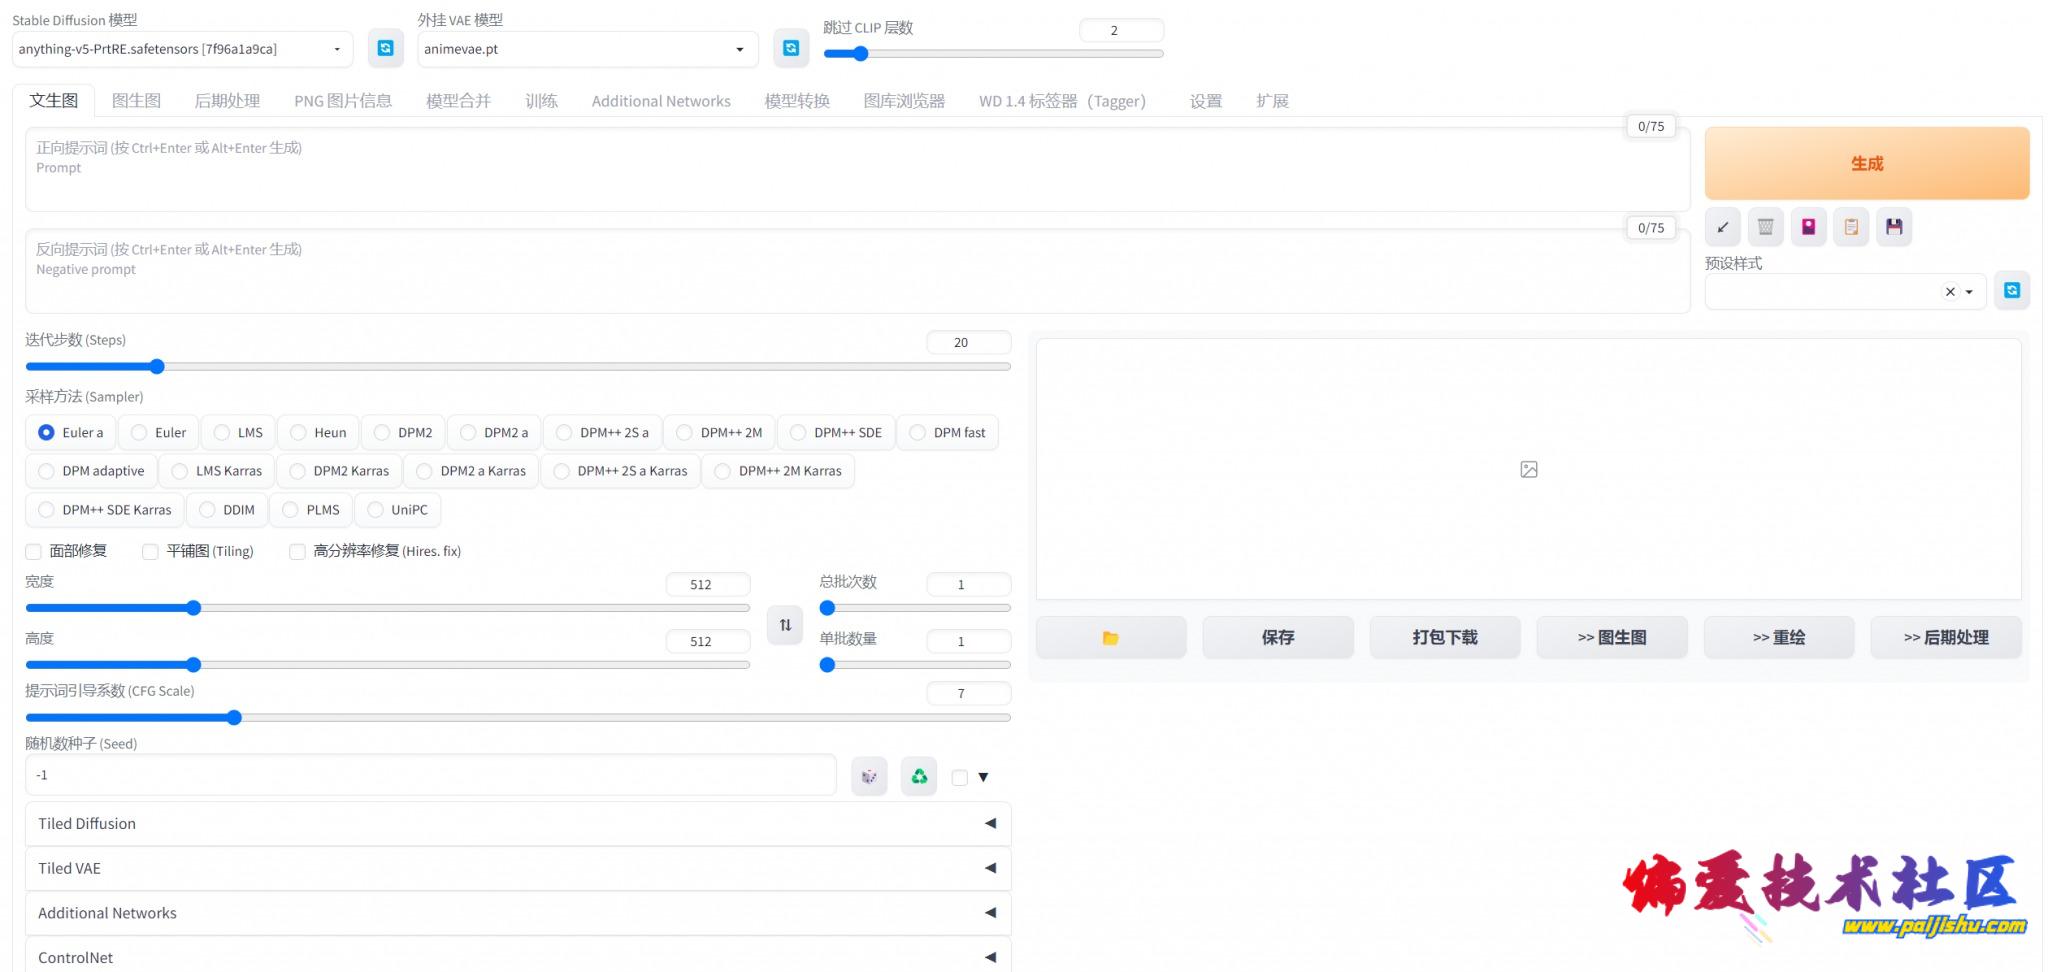This screenshot has width=2048, height=972.
Task: Switch to the 图生图 tab
Action: click(136, 101)
